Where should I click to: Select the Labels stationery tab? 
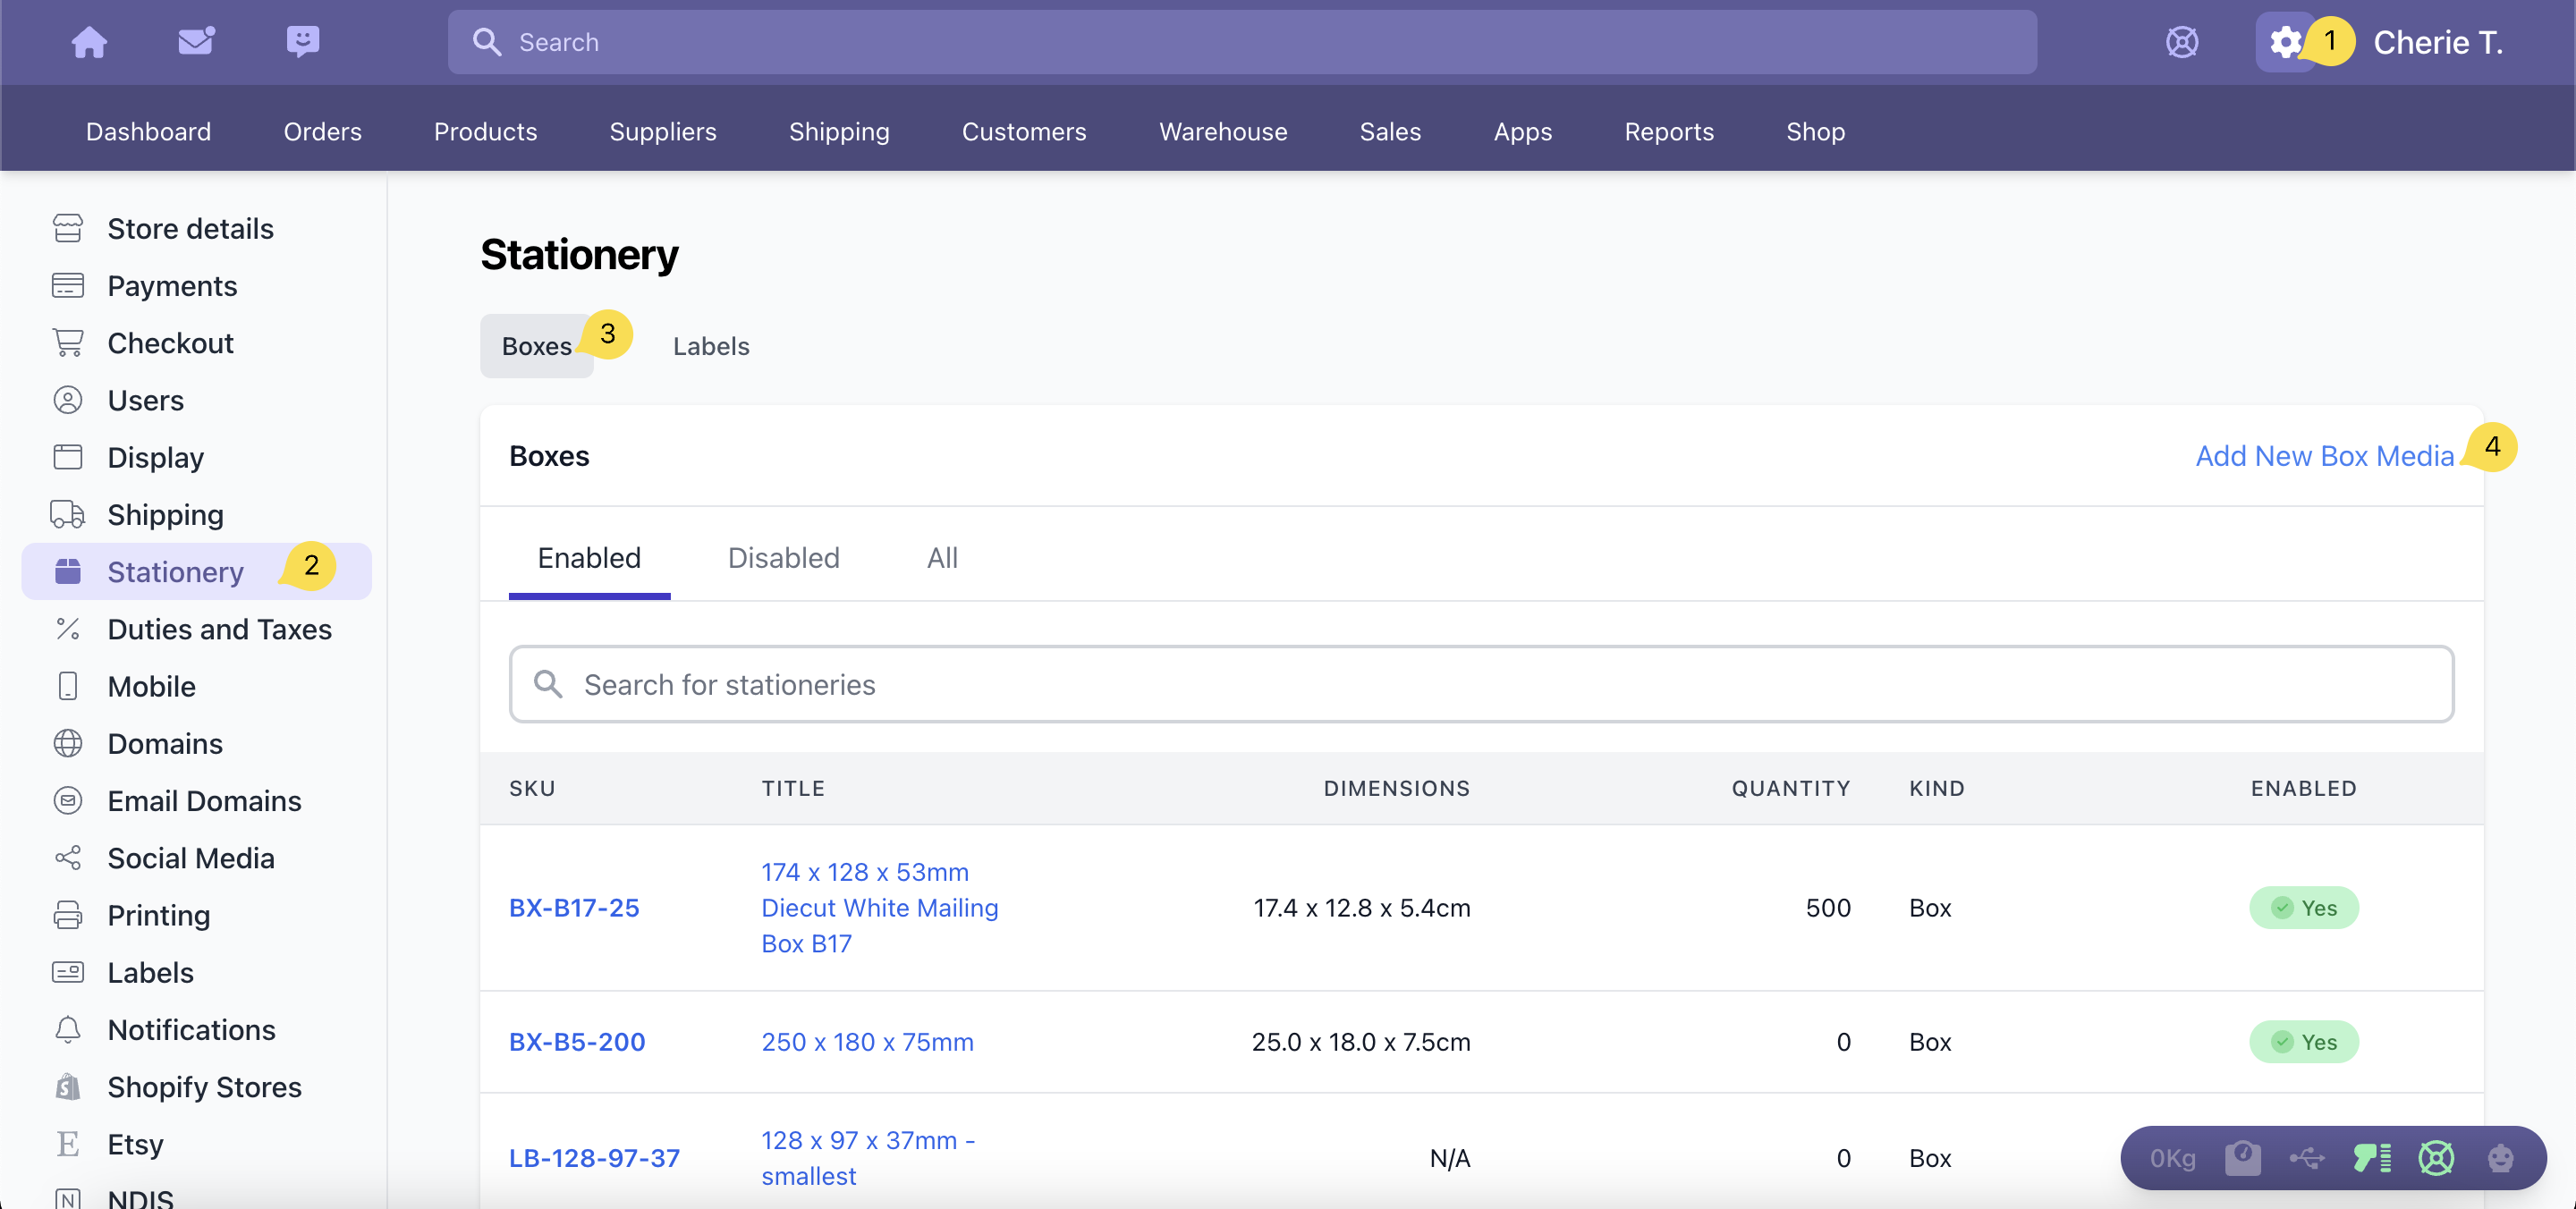[x=710, y=346]
